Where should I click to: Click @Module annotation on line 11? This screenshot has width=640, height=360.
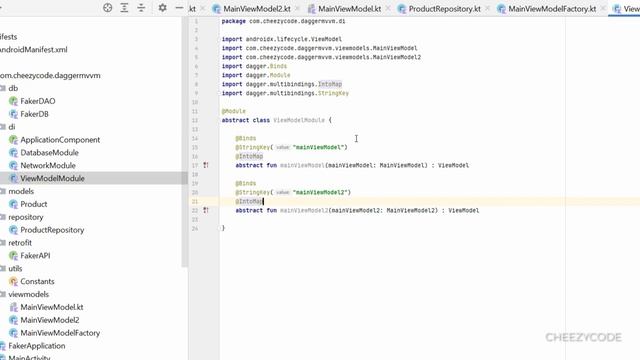pos(233,111)
